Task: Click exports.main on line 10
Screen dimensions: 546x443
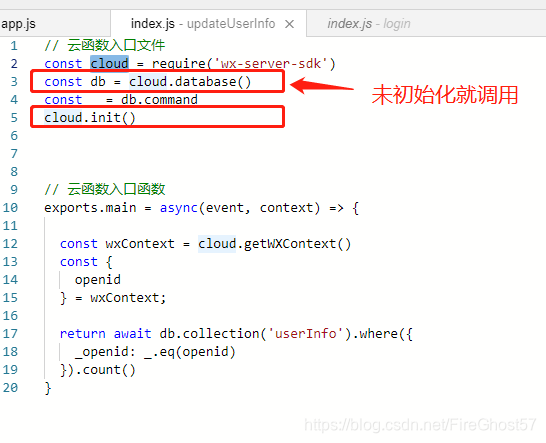Action: [x=90, y=208]
